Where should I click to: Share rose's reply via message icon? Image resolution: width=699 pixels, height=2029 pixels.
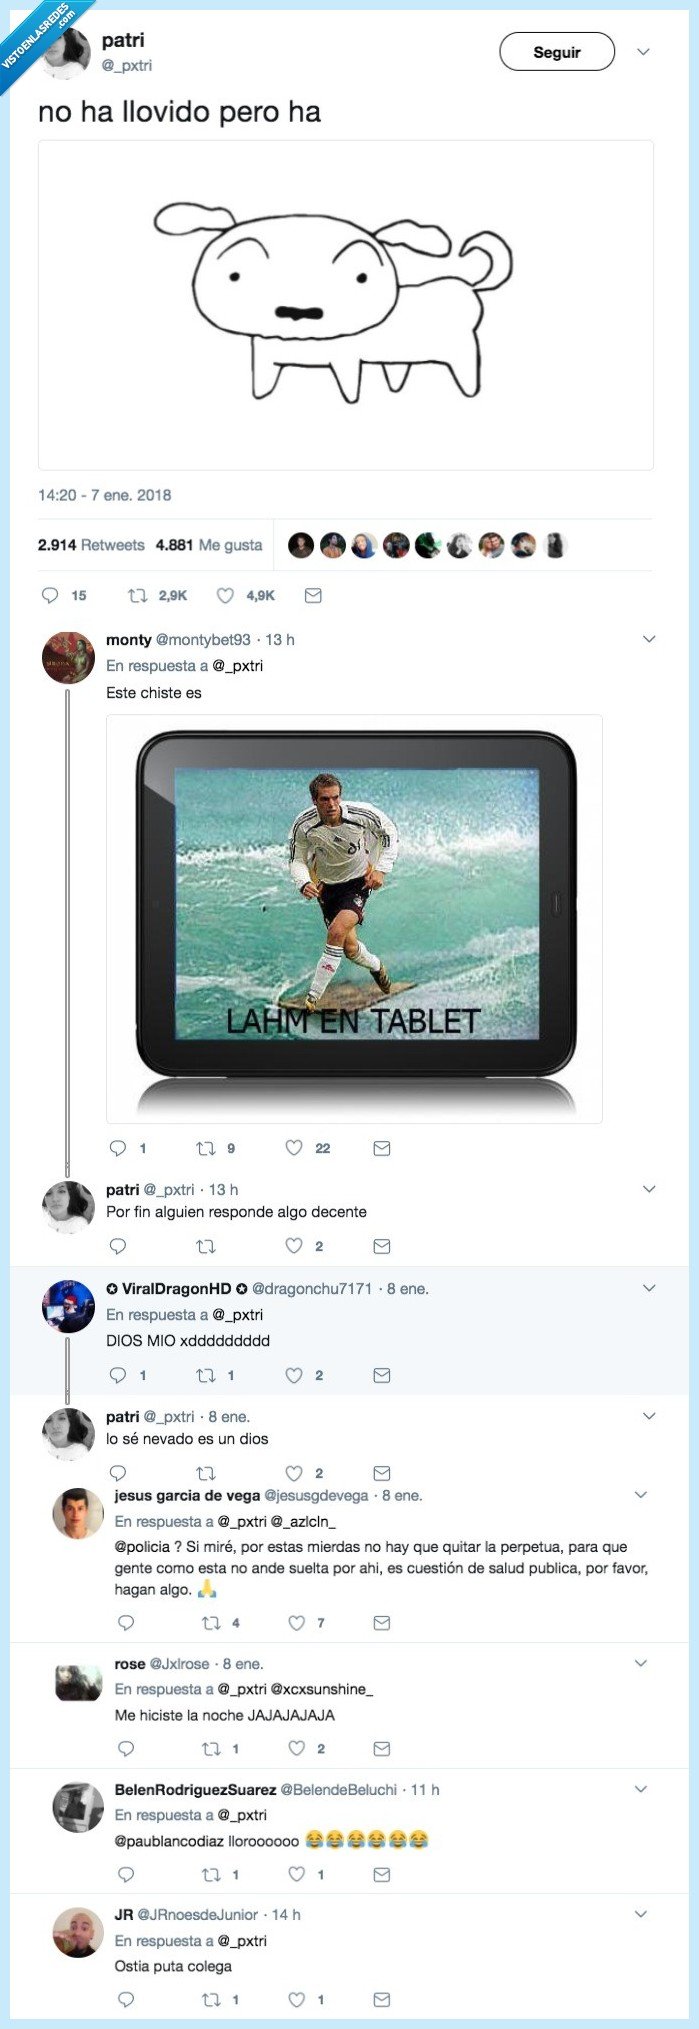(x=381, y=1748)
